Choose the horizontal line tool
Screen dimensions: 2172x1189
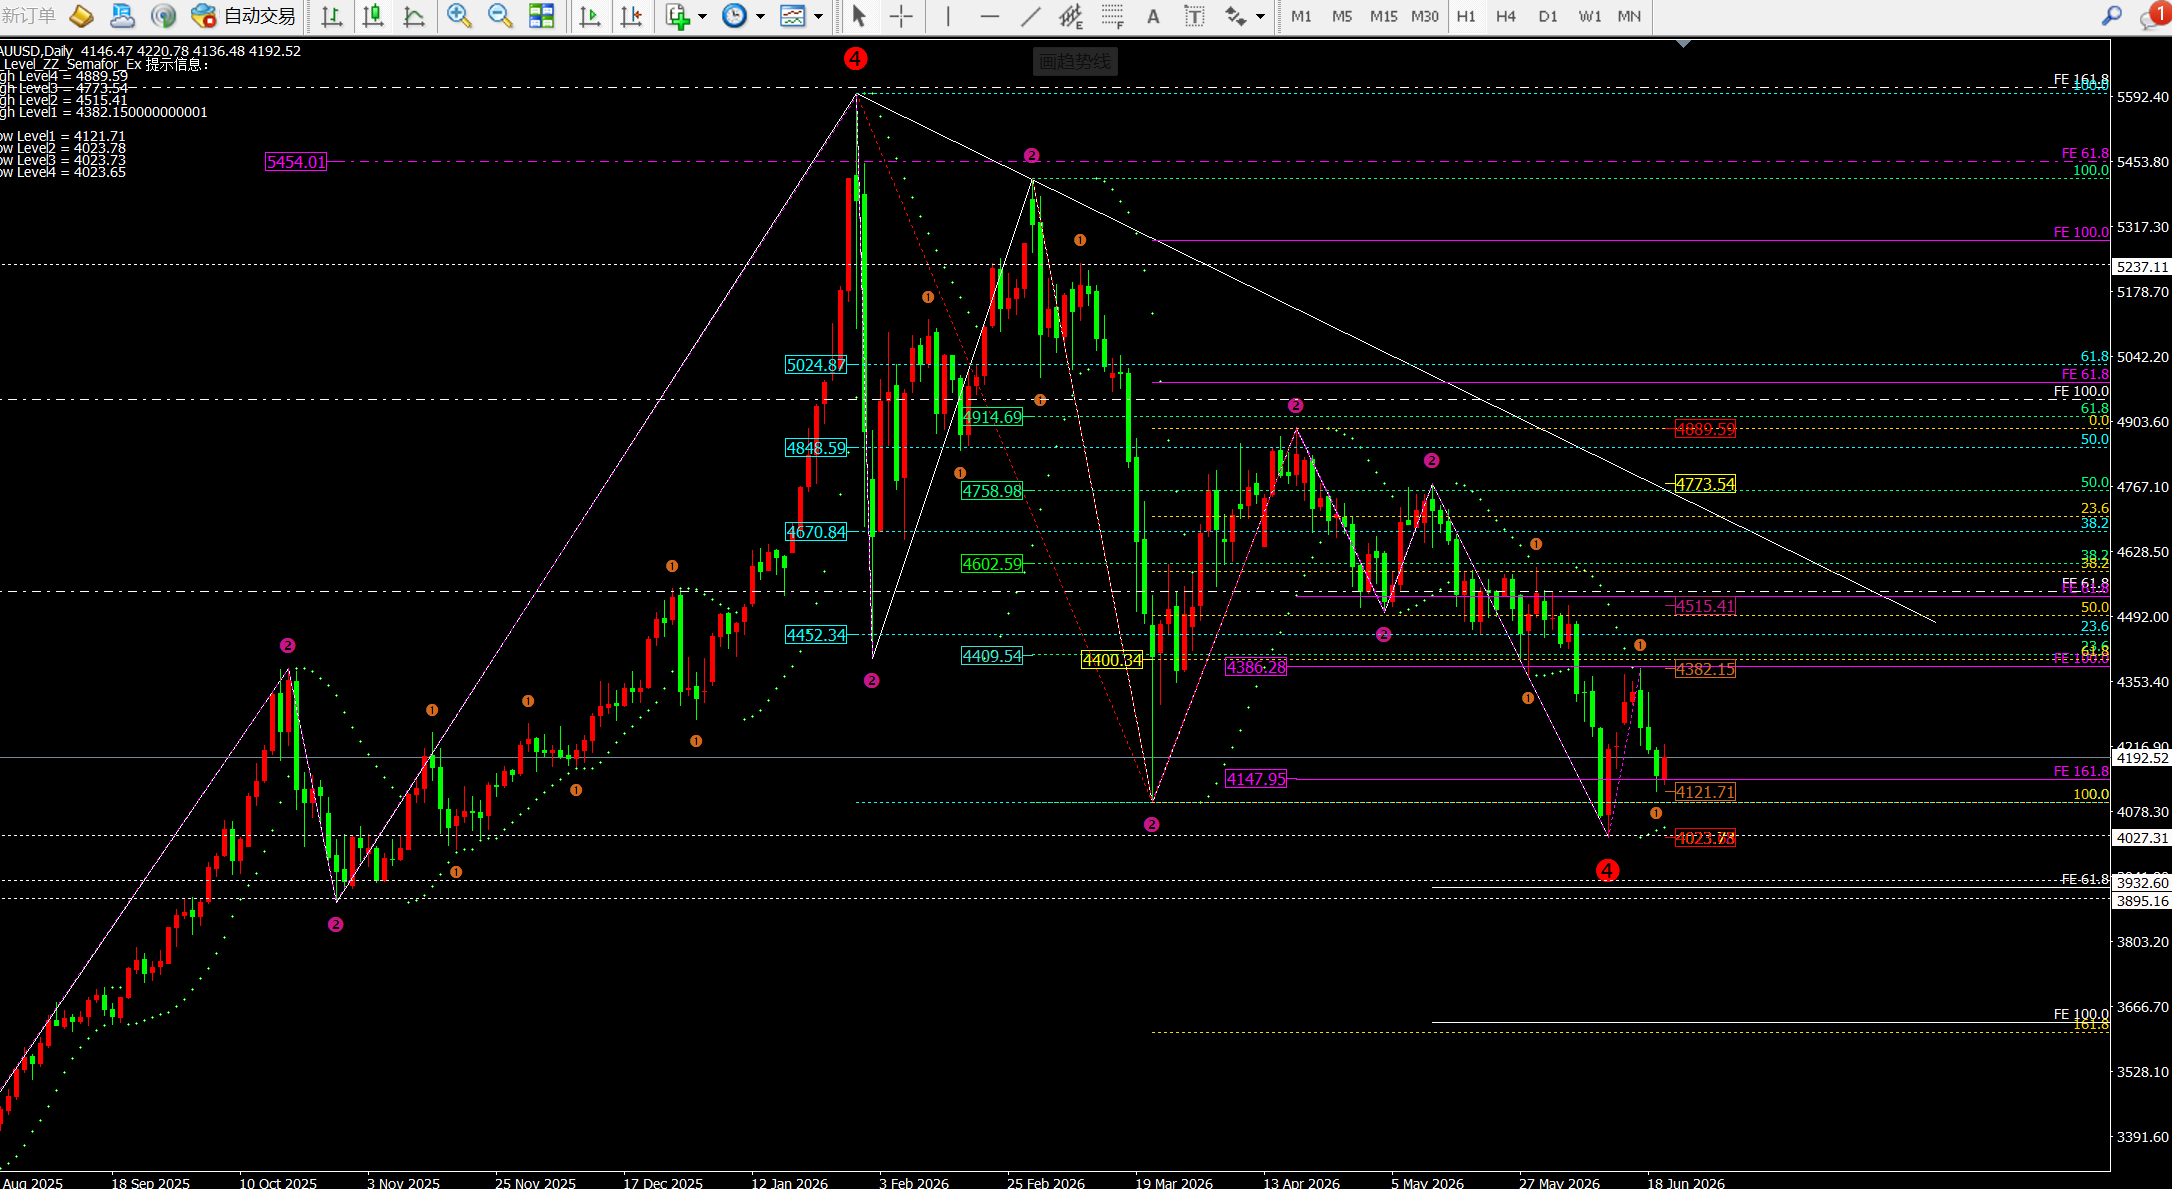tap(990, 16)
